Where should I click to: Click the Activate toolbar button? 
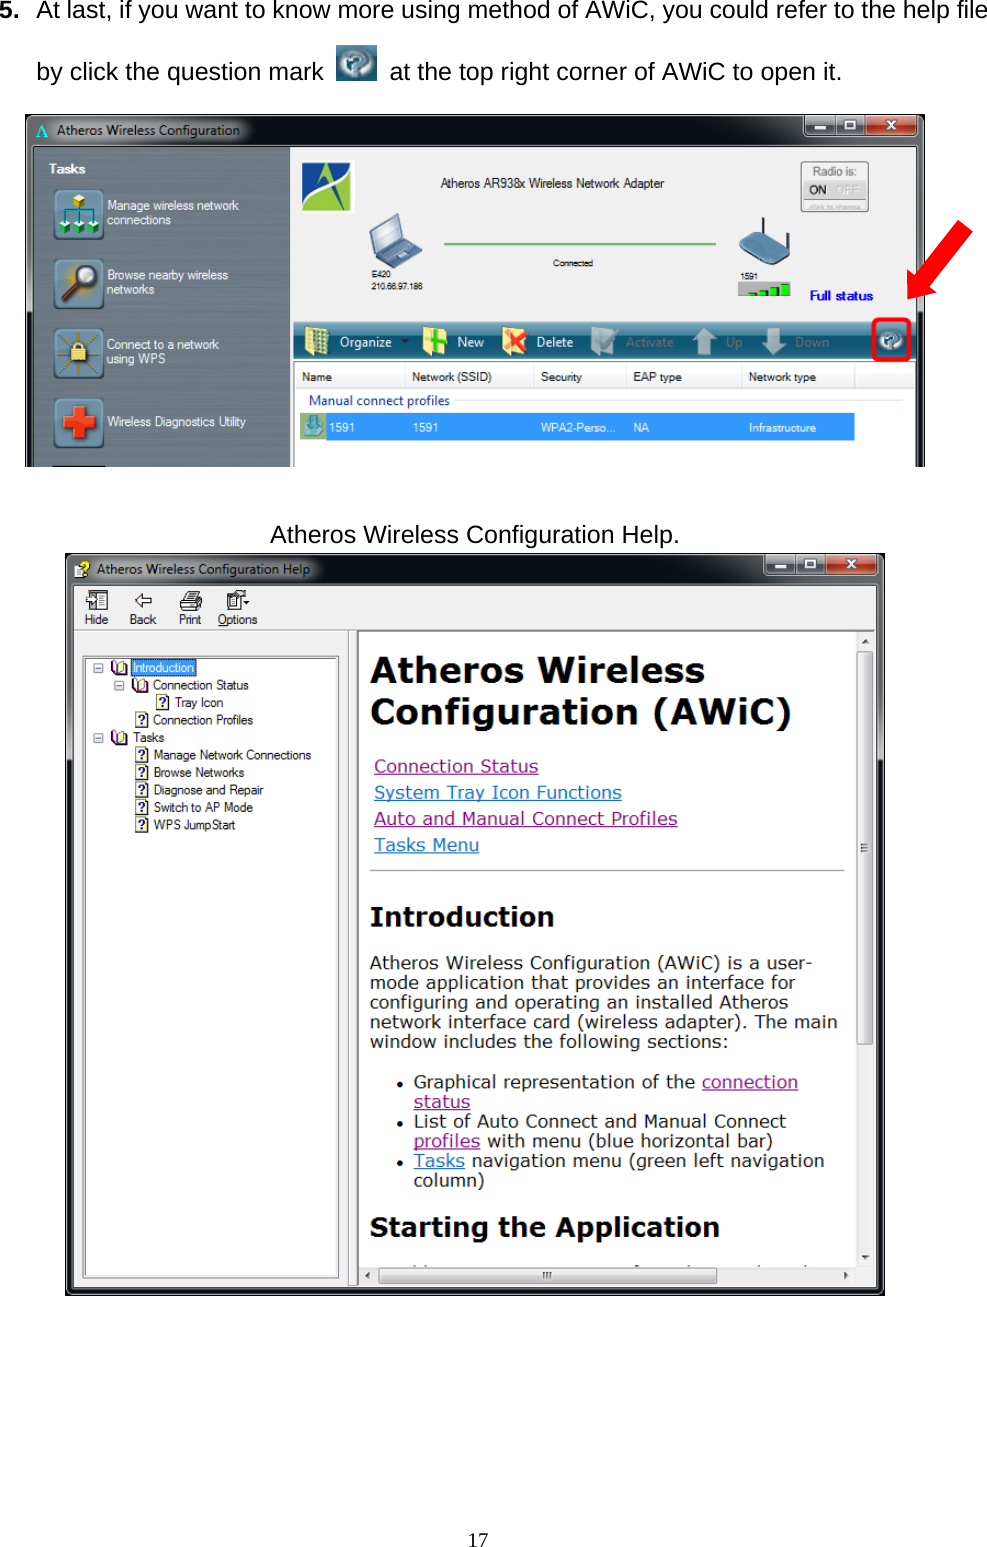[x=632, y=342]
